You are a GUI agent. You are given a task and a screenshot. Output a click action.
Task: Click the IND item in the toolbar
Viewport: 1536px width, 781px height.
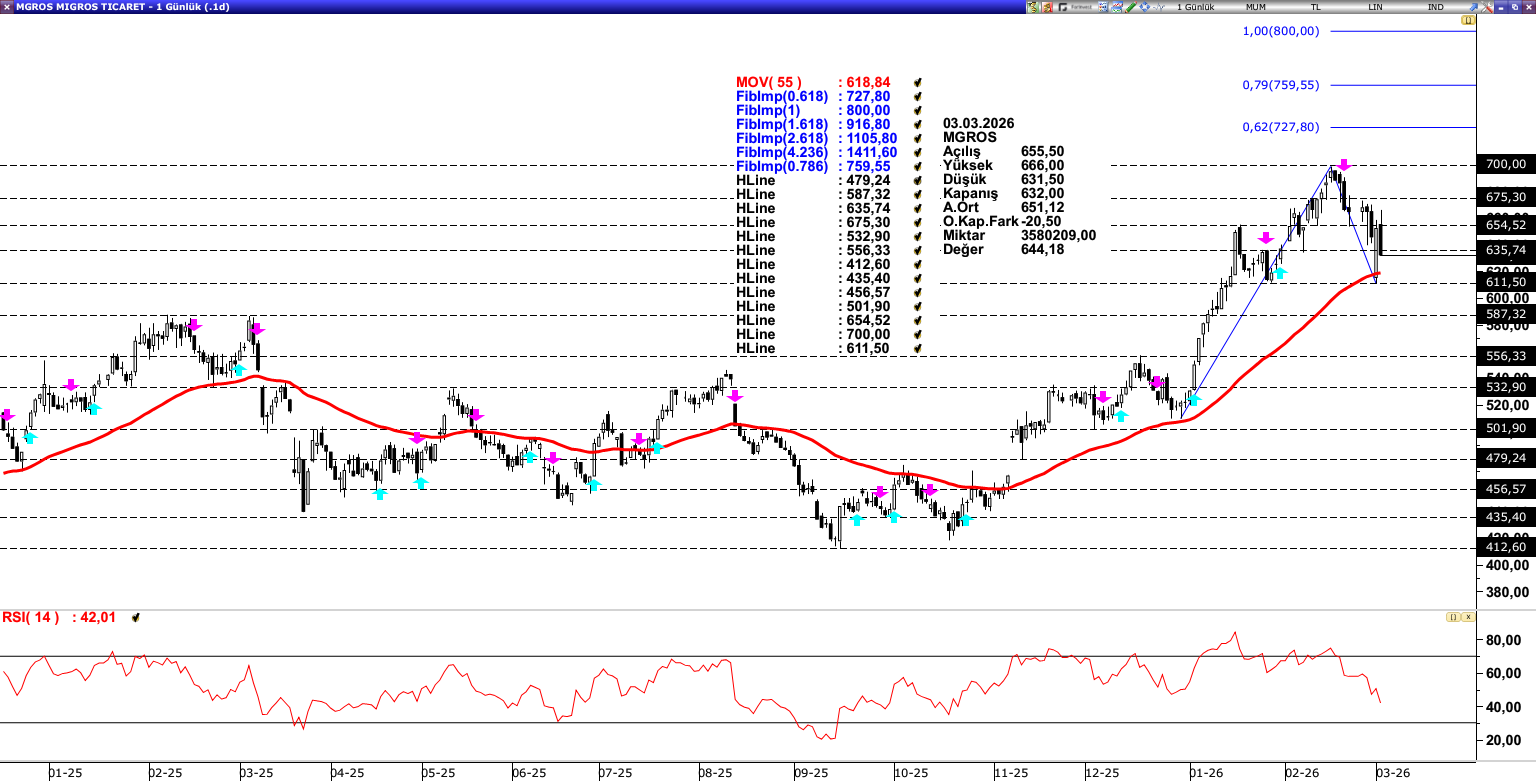[1435, 7]
